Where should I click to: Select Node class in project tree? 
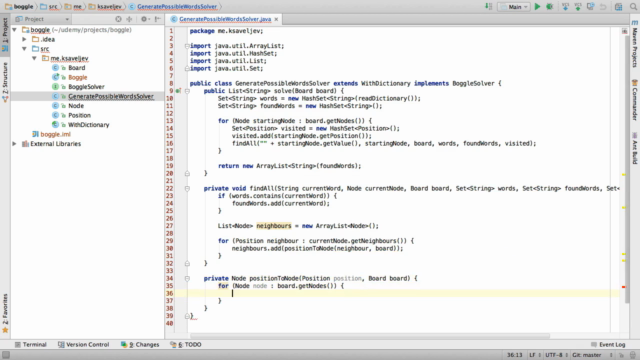click(x=76, y=106)
